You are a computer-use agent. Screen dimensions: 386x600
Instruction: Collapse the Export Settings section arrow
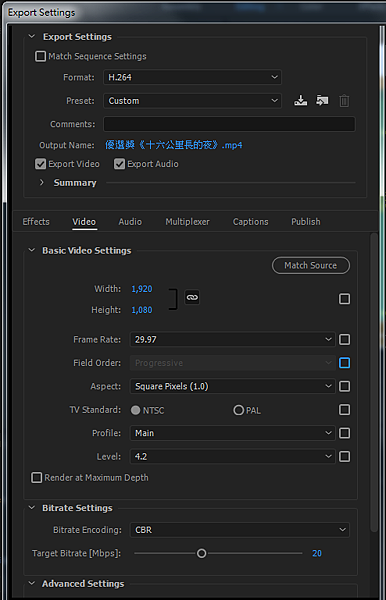click(32, 36)
